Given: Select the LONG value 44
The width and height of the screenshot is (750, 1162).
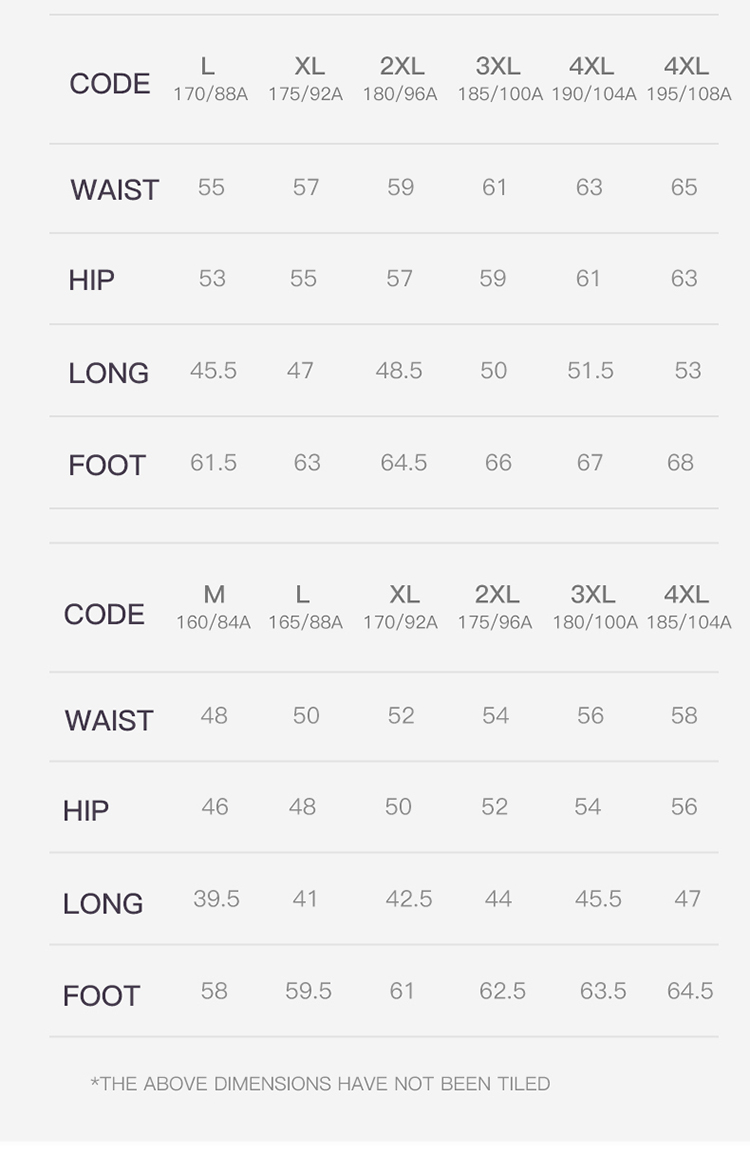Looking at the screenshot, I should click(x=498, y=899).
